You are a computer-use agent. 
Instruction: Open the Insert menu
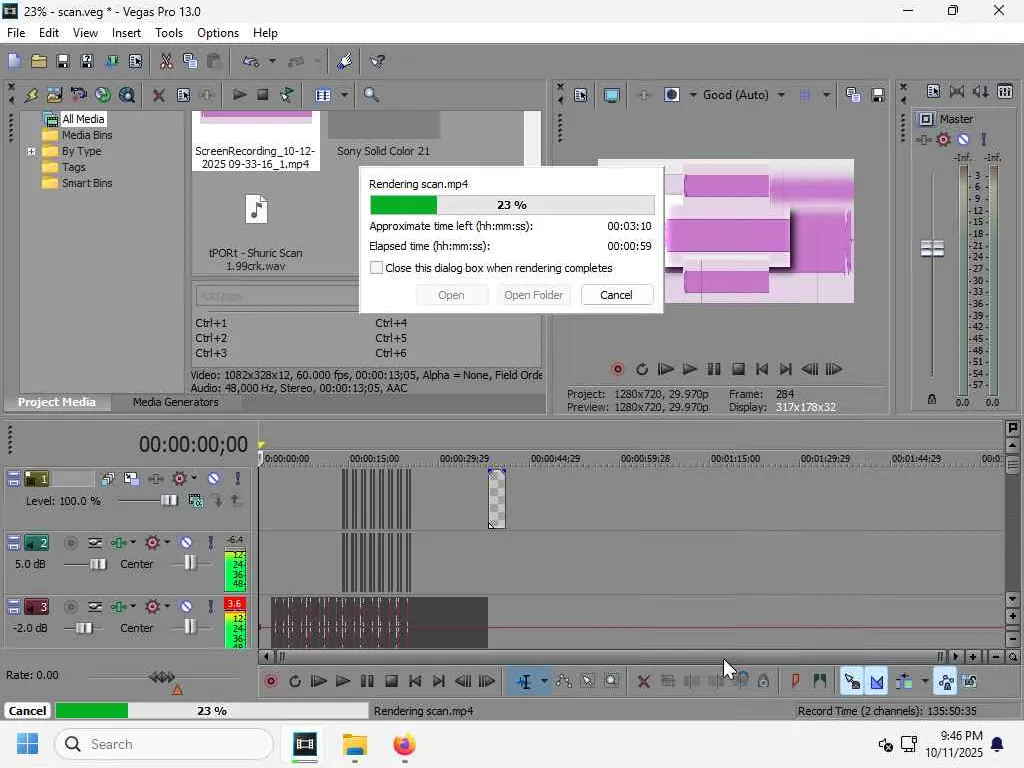(x=126, y=33)
